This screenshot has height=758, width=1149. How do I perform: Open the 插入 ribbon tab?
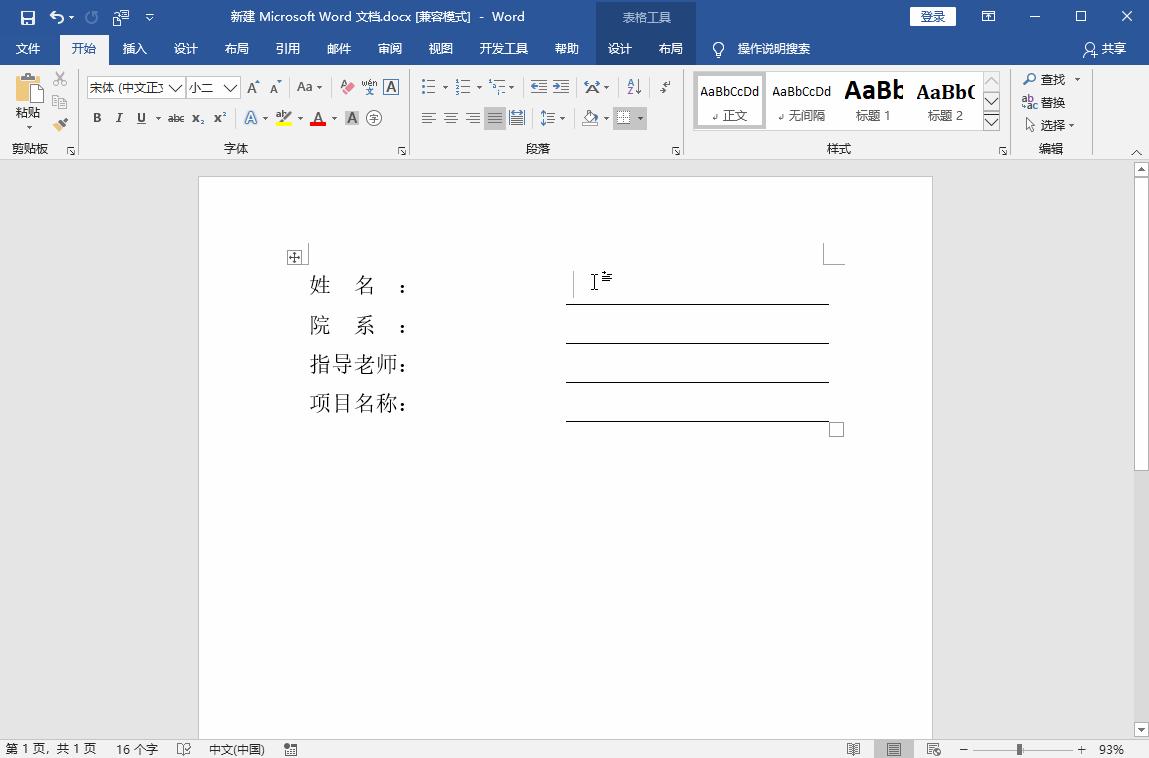[134, 49]
